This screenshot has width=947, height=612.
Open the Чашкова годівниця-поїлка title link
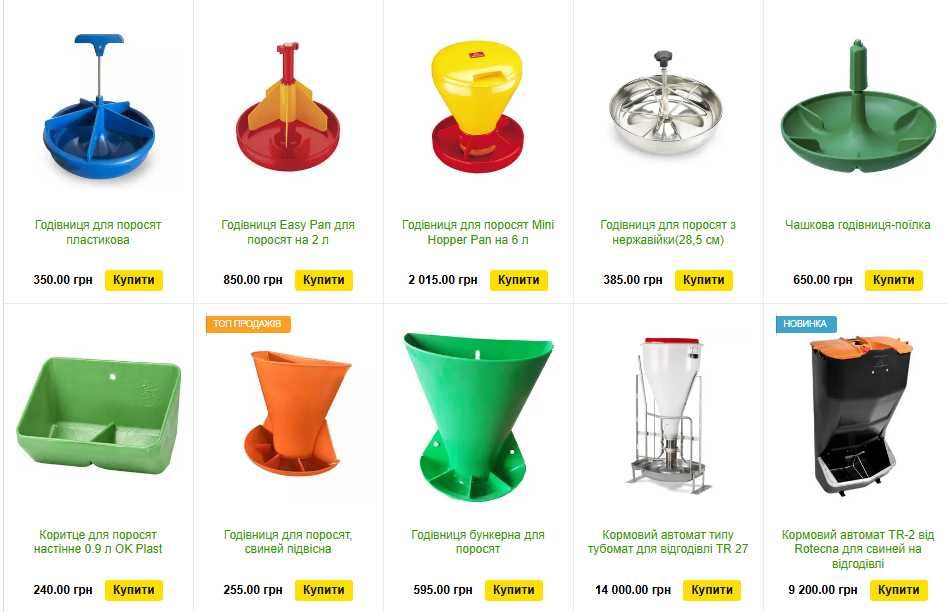coord(858,225)
